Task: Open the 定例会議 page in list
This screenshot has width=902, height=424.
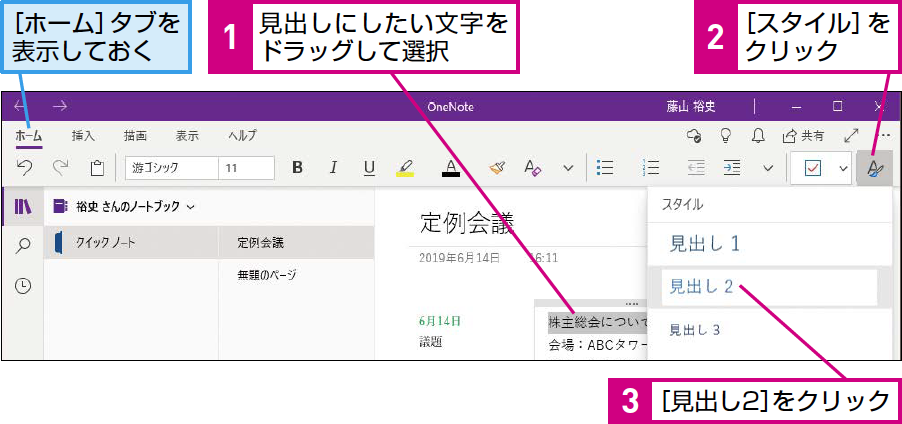Action: (x=296, y=243)
